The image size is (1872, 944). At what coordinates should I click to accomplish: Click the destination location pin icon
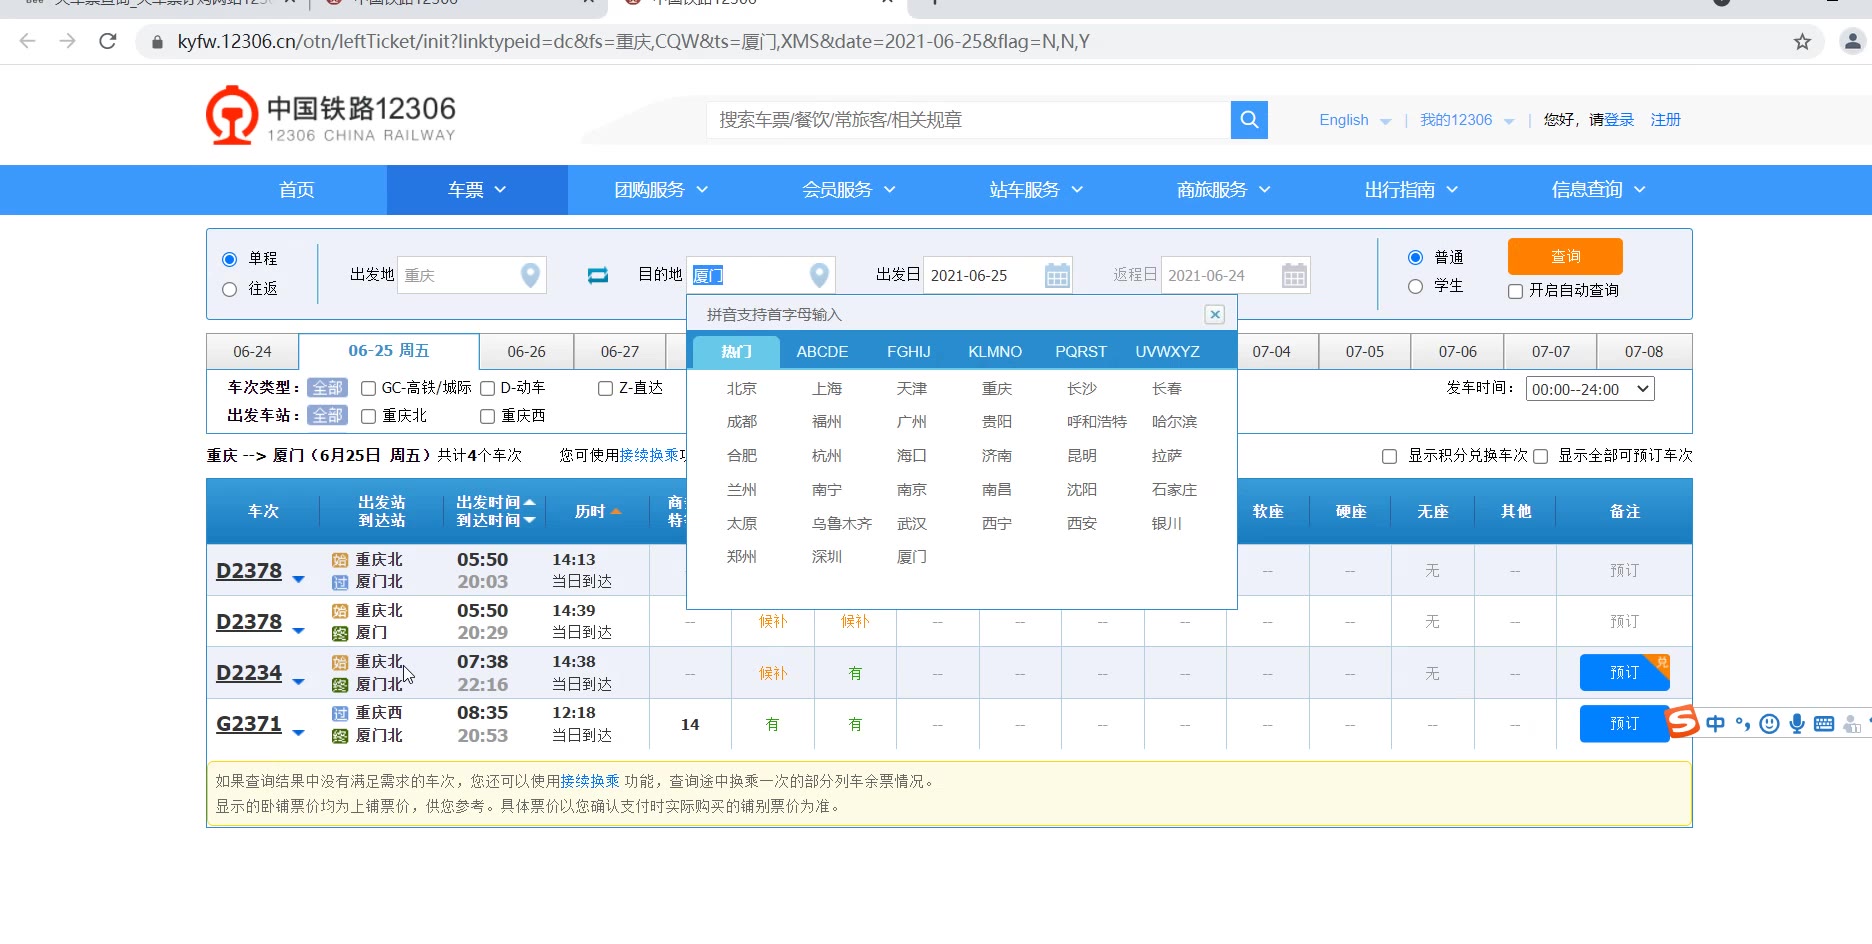[818, 275]
